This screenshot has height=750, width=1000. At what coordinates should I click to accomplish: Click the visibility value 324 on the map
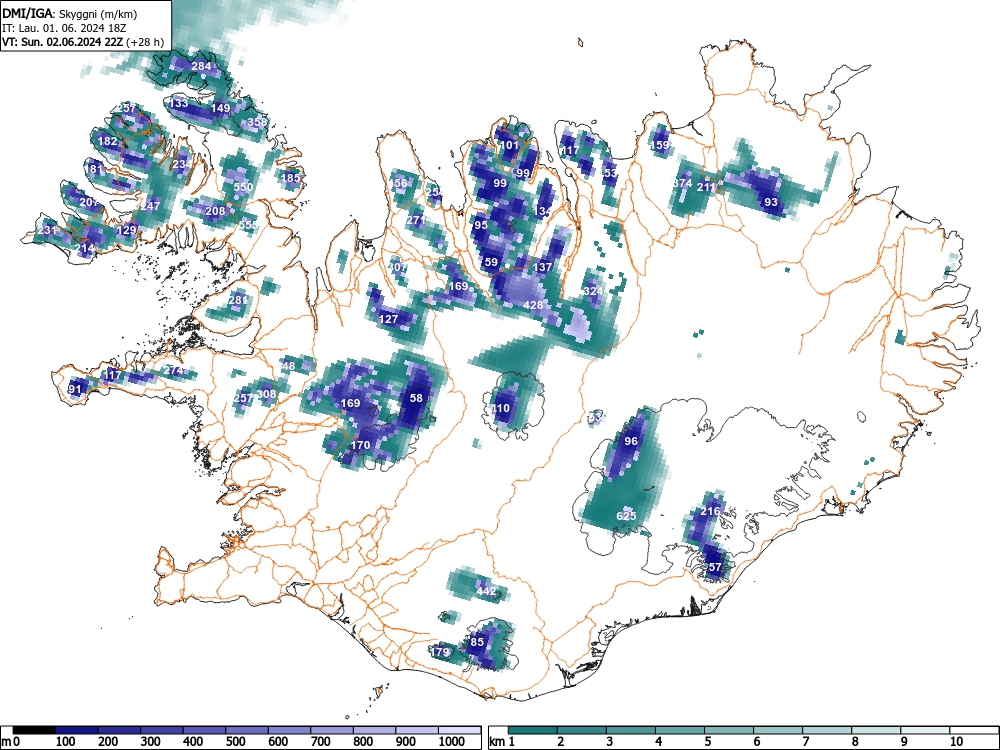point(593,291)
